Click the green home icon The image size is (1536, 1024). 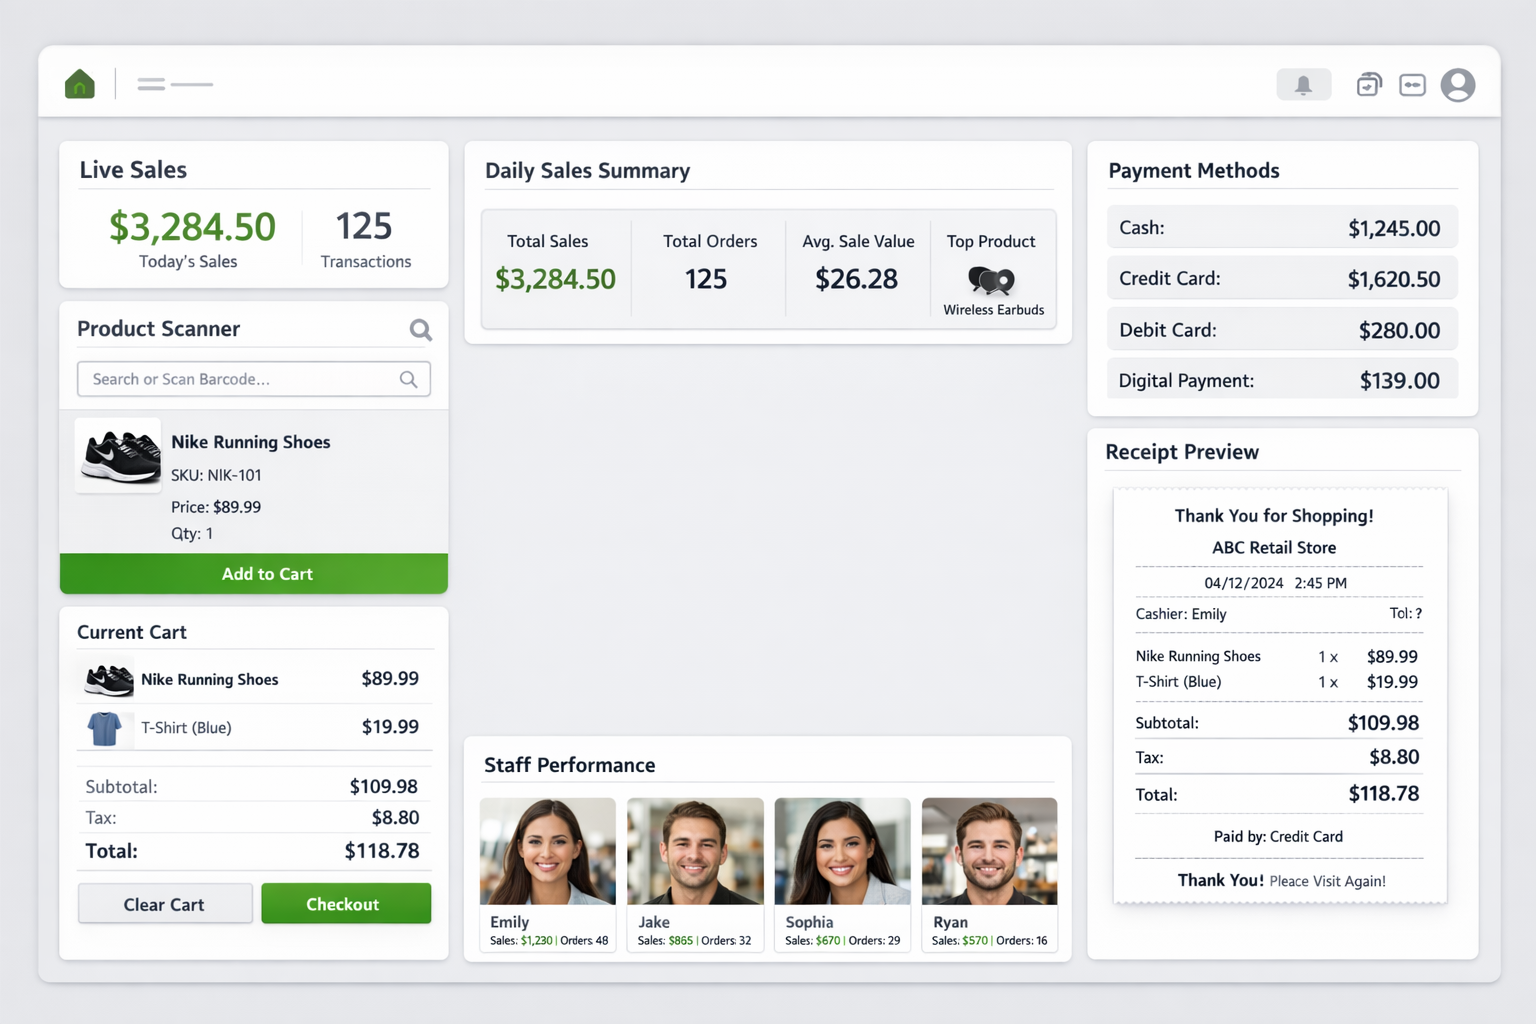(x=80, y=84)
